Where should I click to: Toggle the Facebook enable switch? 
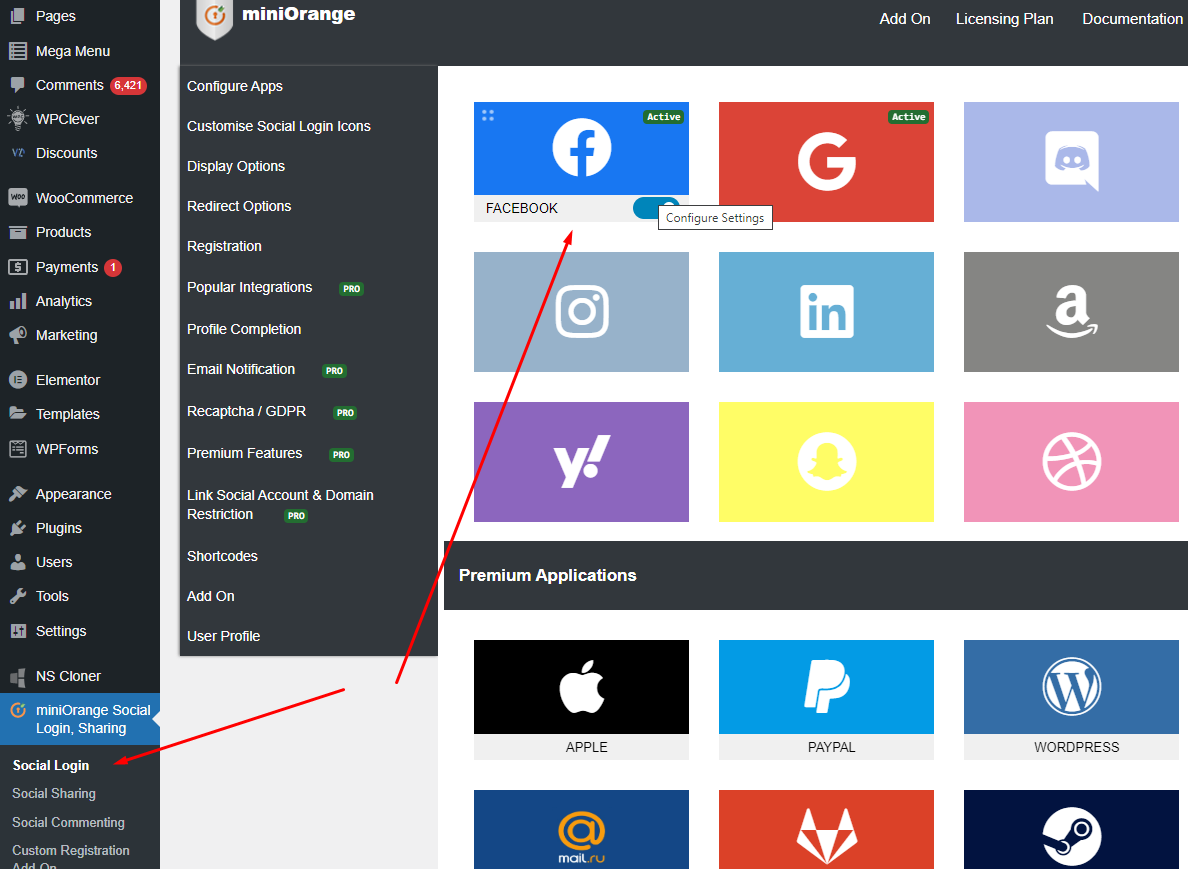point(656,208)
